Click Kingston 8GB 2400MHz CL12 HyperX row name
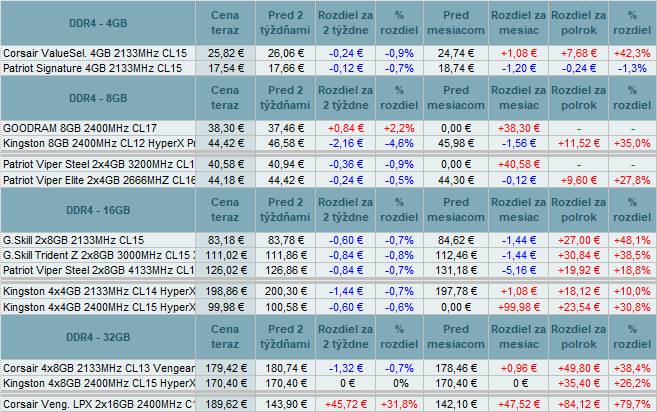Viewport: 657px width, 412px height. click(x=99, y=143)
